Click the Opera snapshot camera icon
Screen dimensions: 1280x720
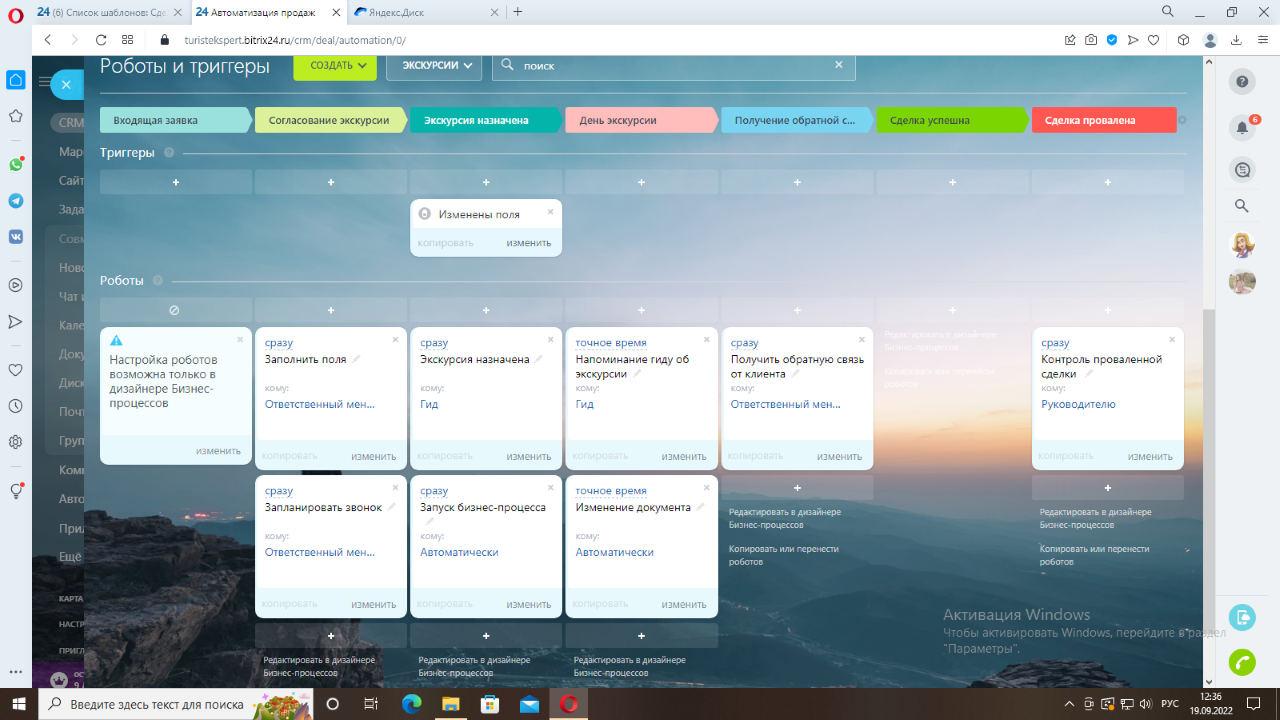click(1091, 40)
